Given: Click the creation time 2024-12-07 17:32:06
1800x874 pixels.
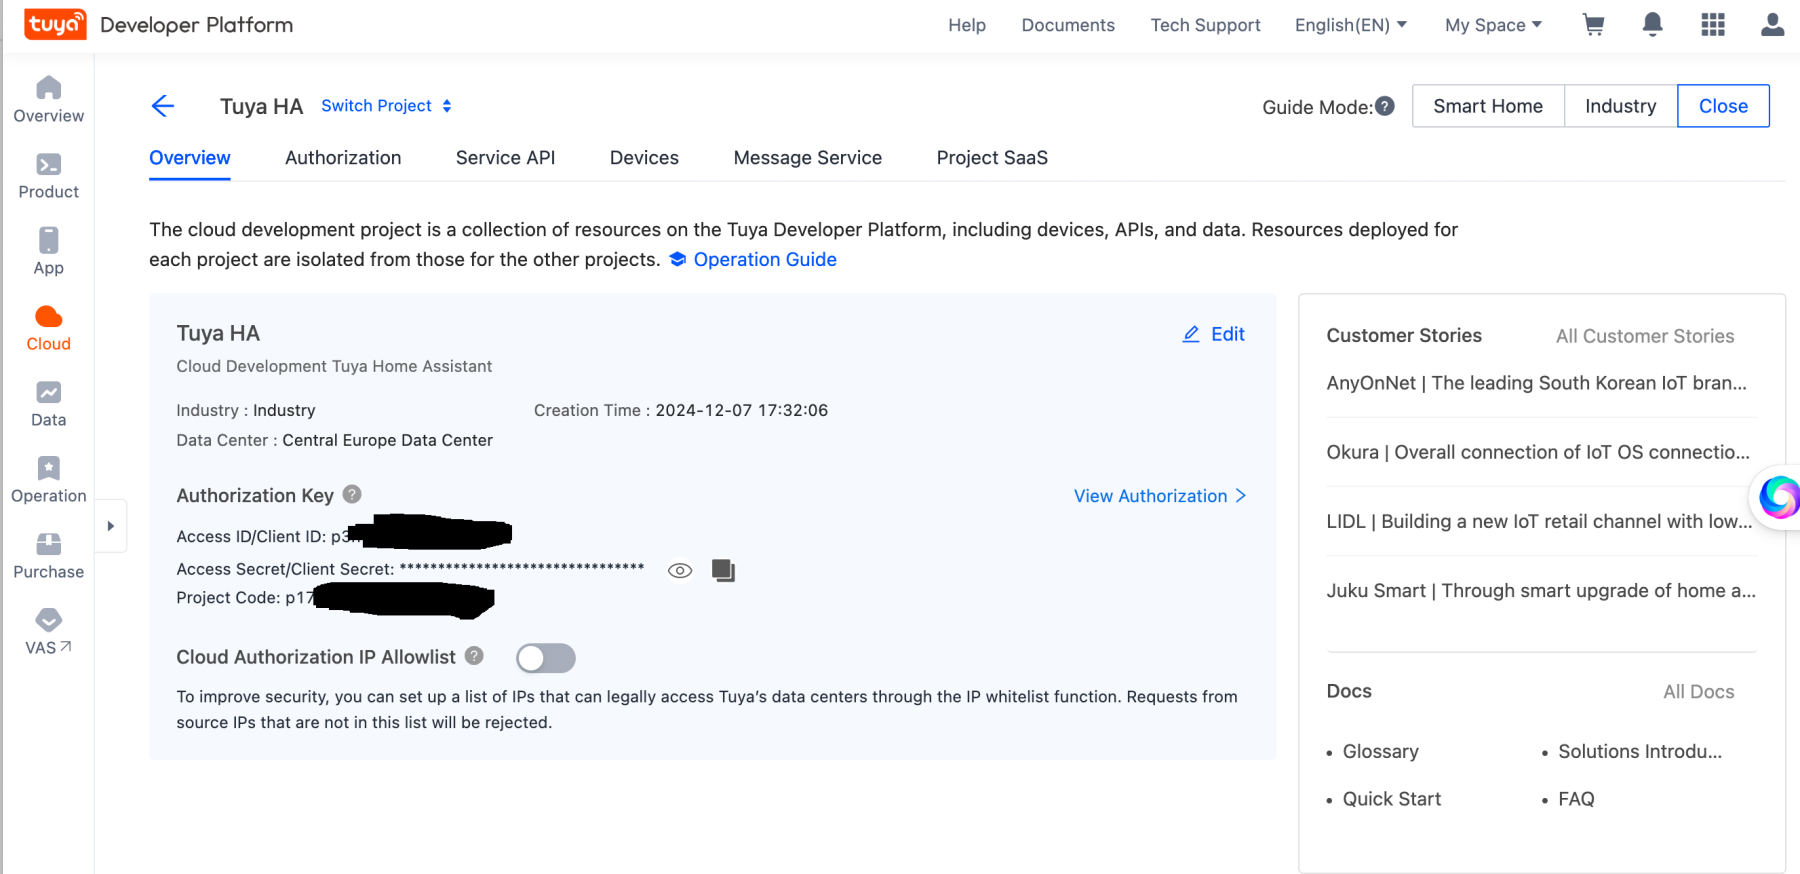Looking at the screenshot, I should click(742, 410).
